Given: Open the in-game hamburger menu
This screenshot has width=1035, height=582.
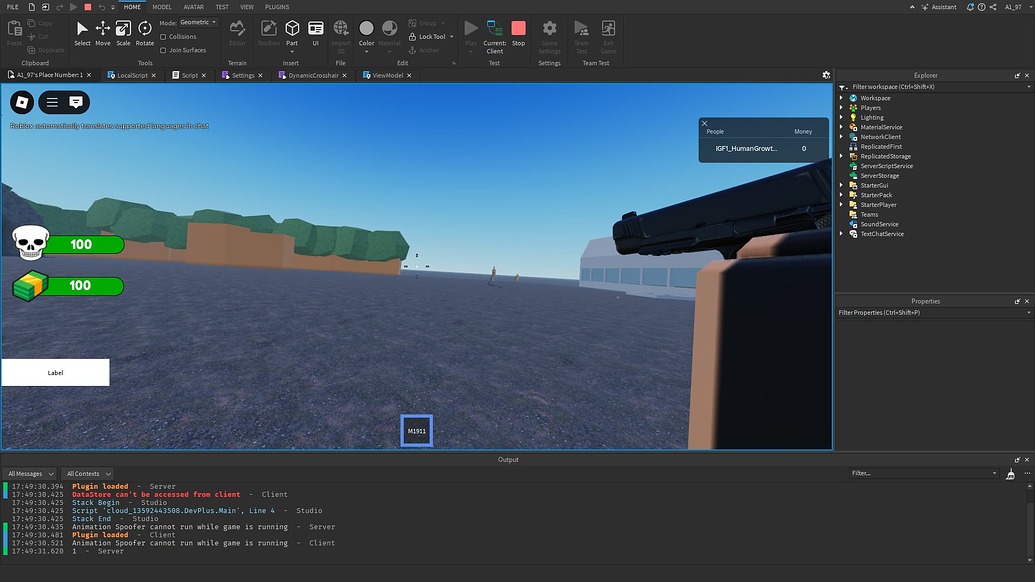Looking at the screenshot, I should point(52,102).
